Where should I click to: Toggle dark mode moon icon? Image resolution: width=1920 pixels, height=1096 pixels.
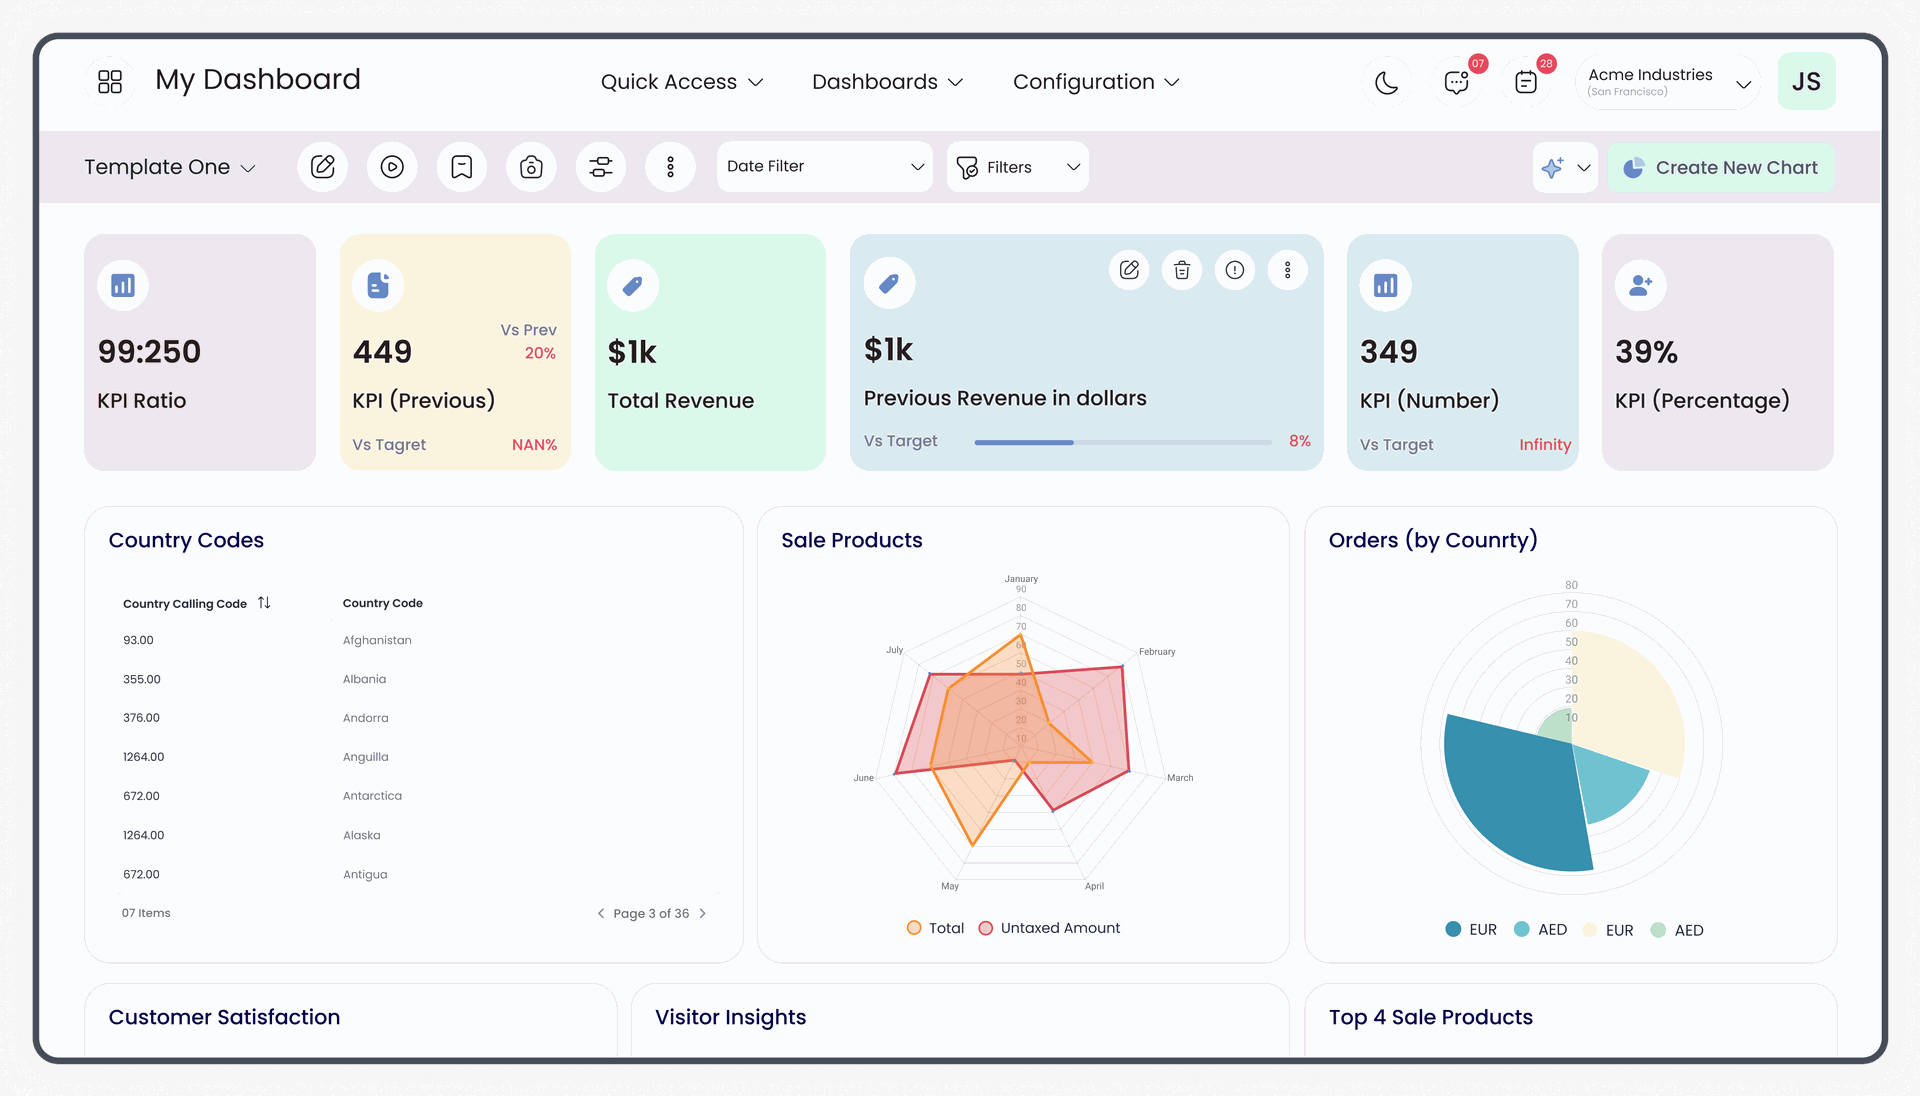(x=1386, y=82)
